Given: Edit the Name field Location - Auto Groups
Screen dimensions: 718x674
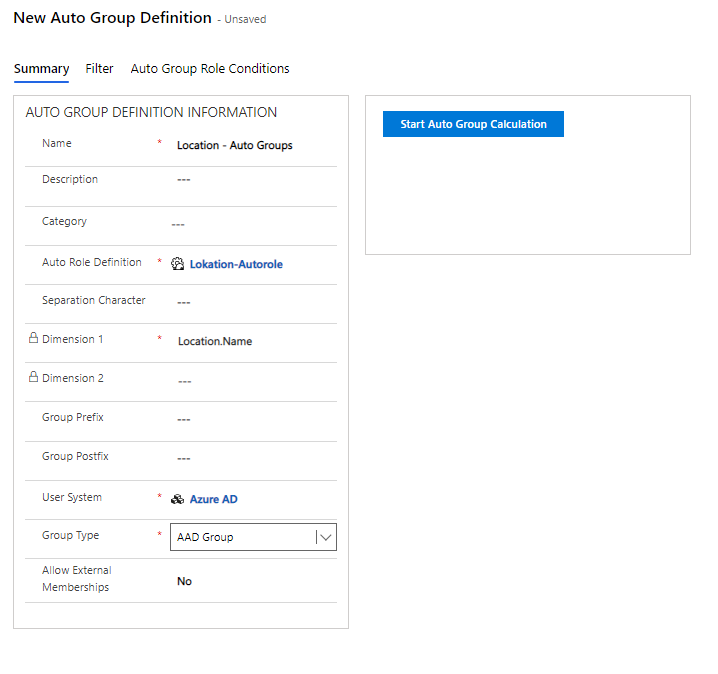Looking at the screenshot, I should tap(235, 145).
